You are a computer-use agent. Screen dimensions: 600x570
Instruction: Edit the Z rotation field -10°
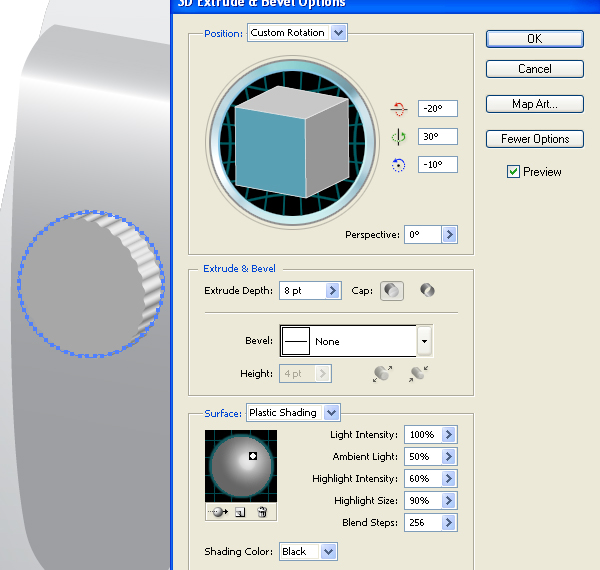click(438, 164)
